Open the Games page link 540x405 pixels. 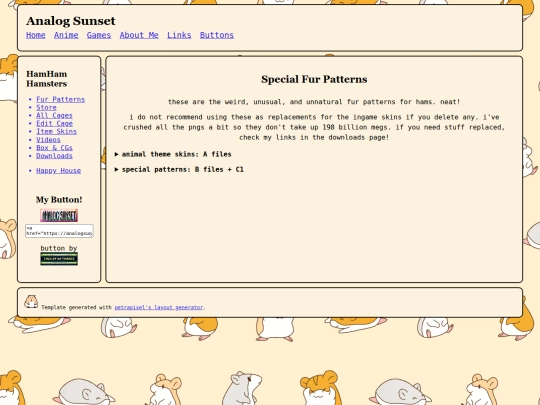point(99,35)
